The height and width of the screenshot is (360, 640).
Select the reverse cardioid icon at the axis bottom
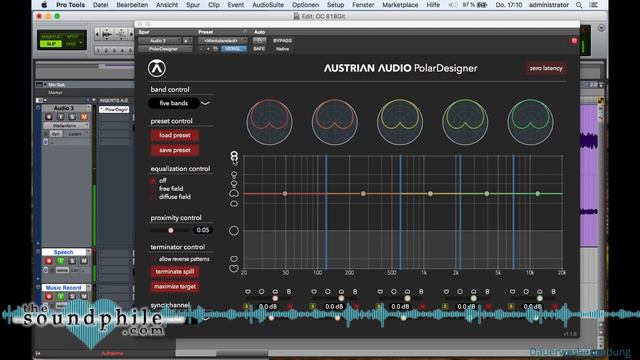[234, 268]
